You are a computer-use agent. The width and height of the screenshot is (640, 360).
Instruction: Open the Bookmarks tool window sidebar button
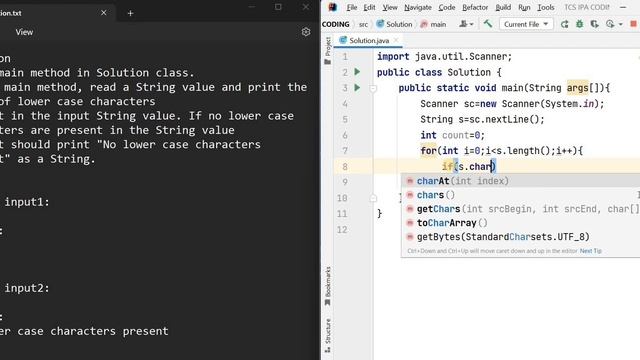[x=327, y=286]
